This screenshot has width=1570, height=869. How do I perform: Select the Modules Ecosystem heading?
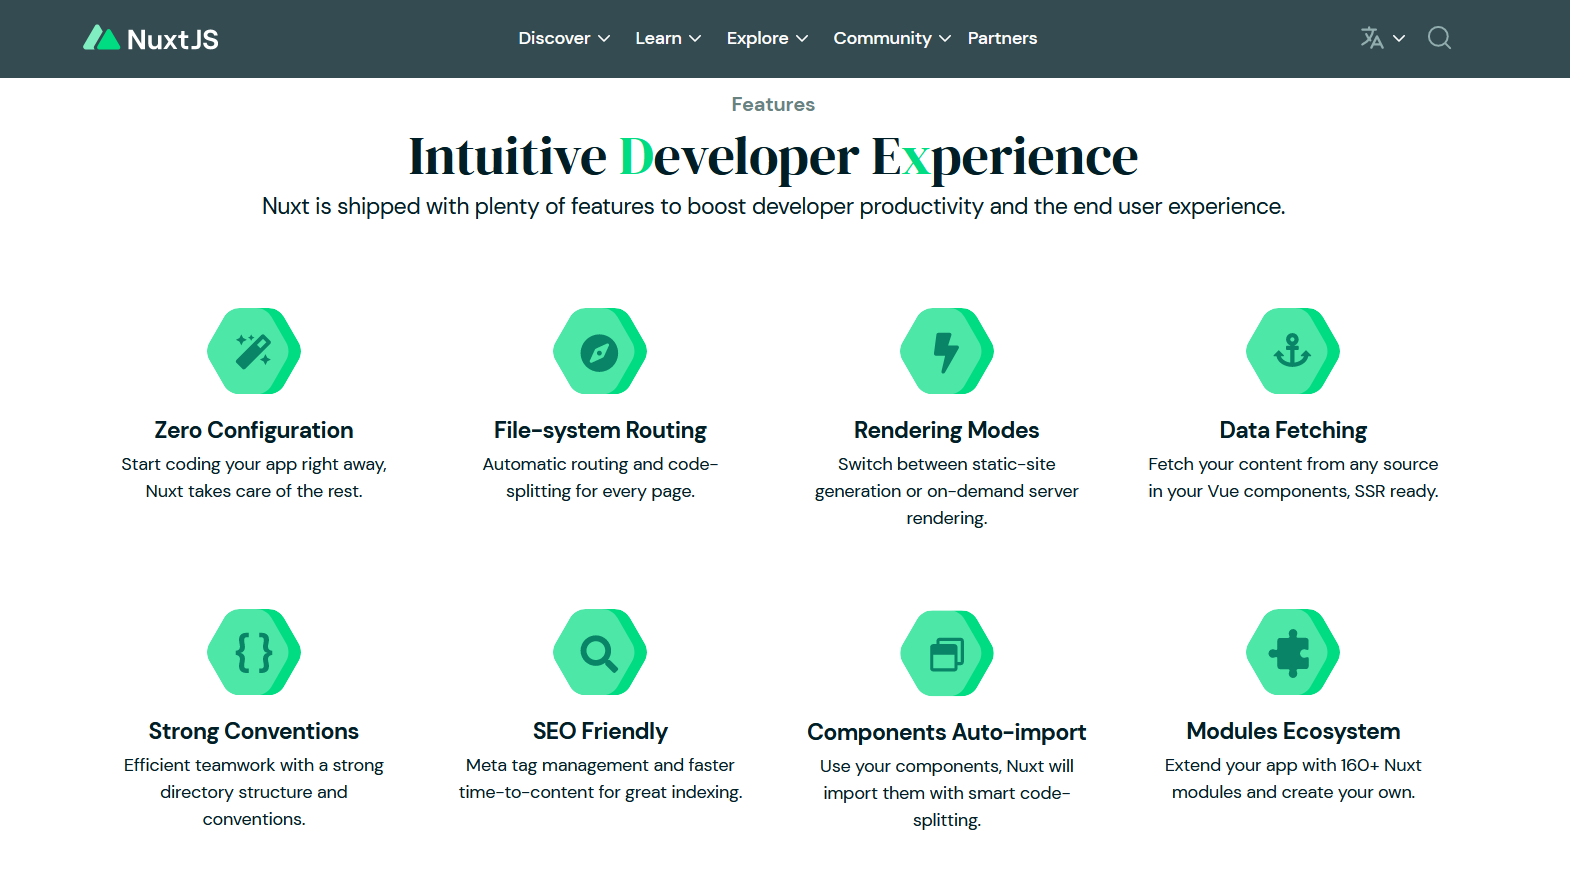click(x=1293, y=731)
